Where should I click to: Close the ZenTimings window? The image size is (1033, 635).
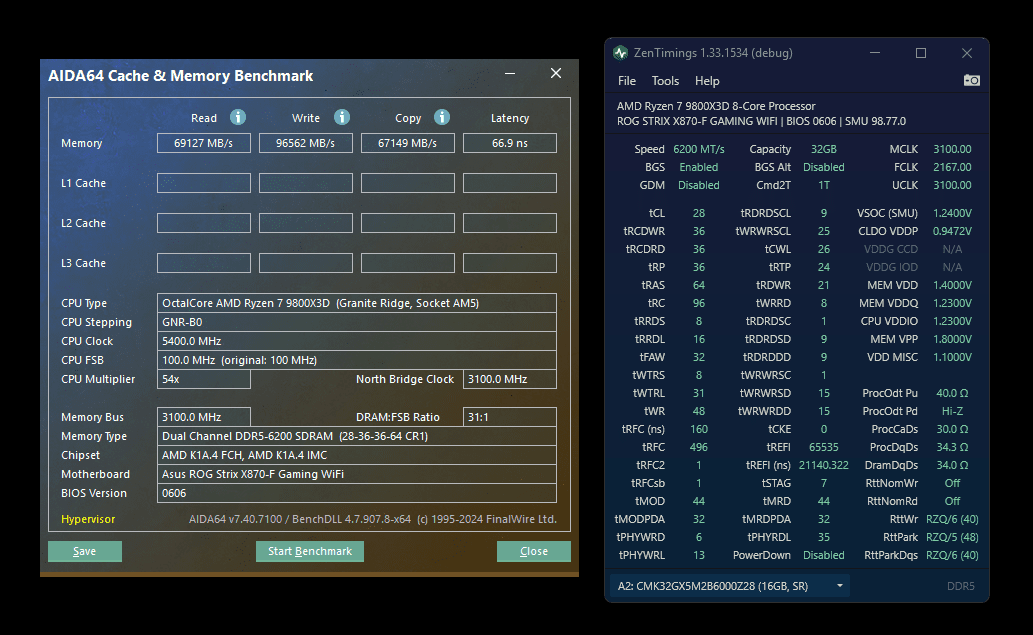click(x=966, y=53)
